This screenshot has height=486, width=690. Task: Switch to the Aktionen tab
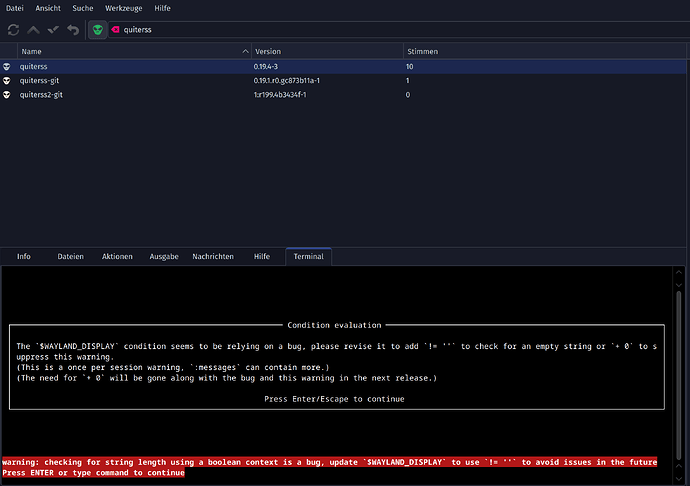(117, 257)
